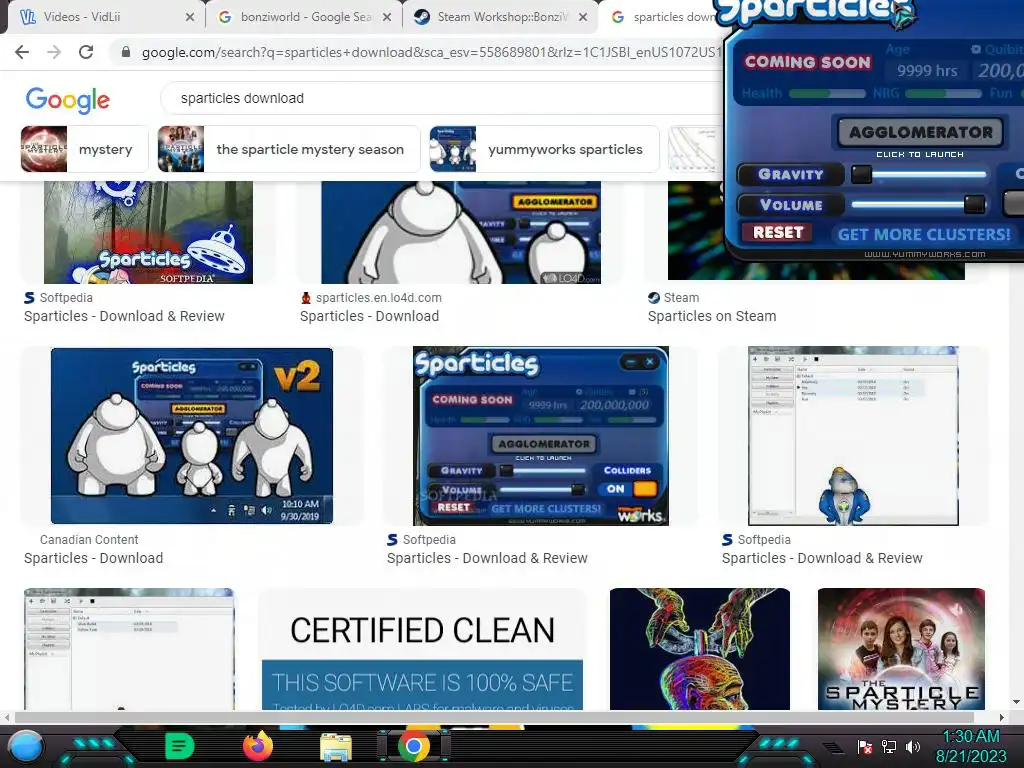Go back with the browser back arrow
This screenshot has height=768, width=1024.
[22, 52]
